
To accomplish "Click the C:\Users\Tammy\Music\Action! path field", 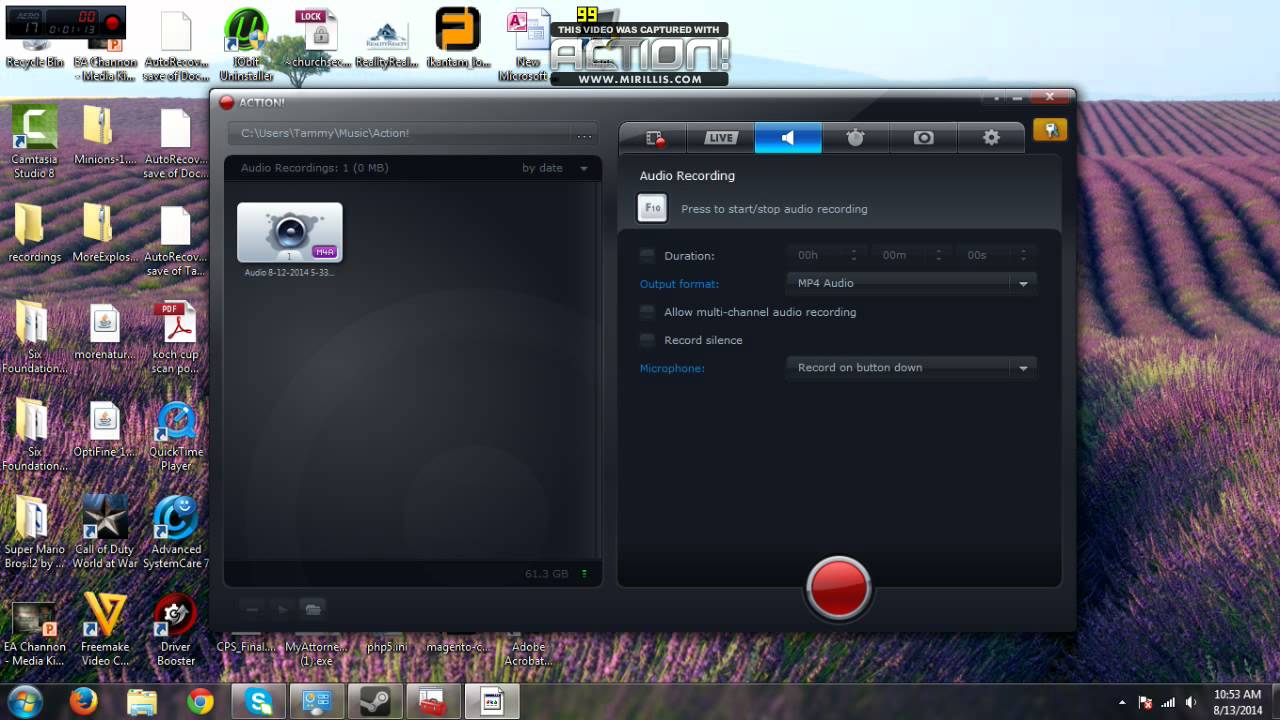I will (400, 133).
